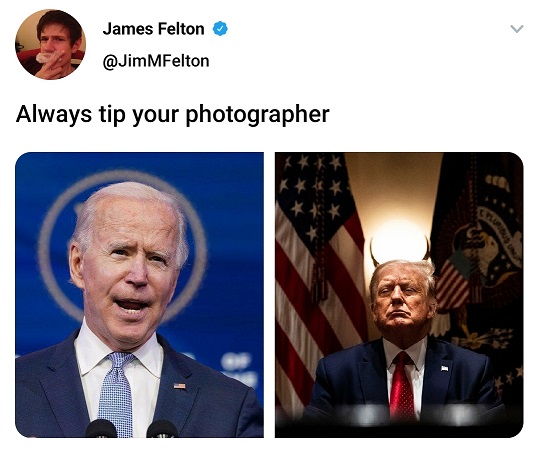
Task: Click the red tie in right photo
Action: (x=402, y=383)
